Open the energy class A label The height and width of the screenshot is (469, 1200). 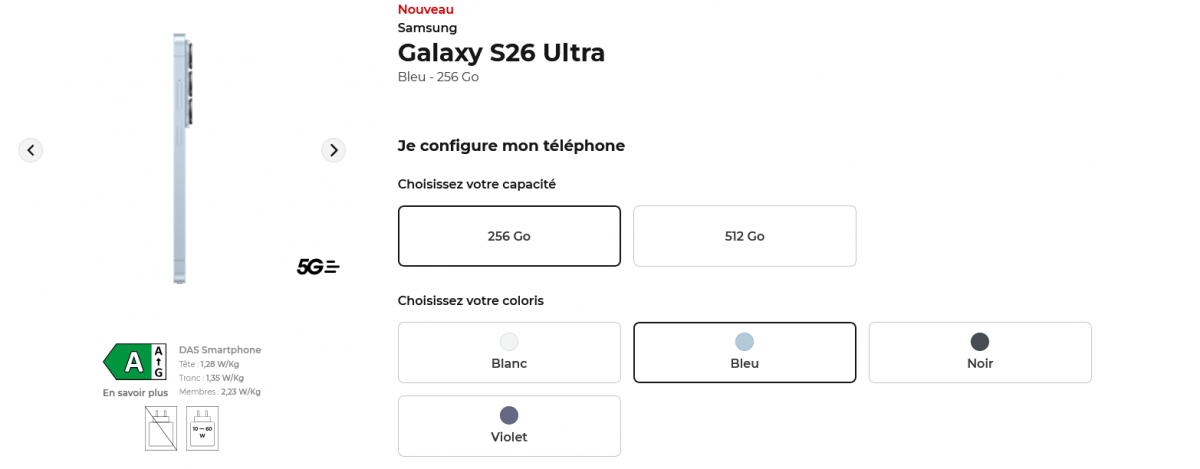click(x=135, y=362)
